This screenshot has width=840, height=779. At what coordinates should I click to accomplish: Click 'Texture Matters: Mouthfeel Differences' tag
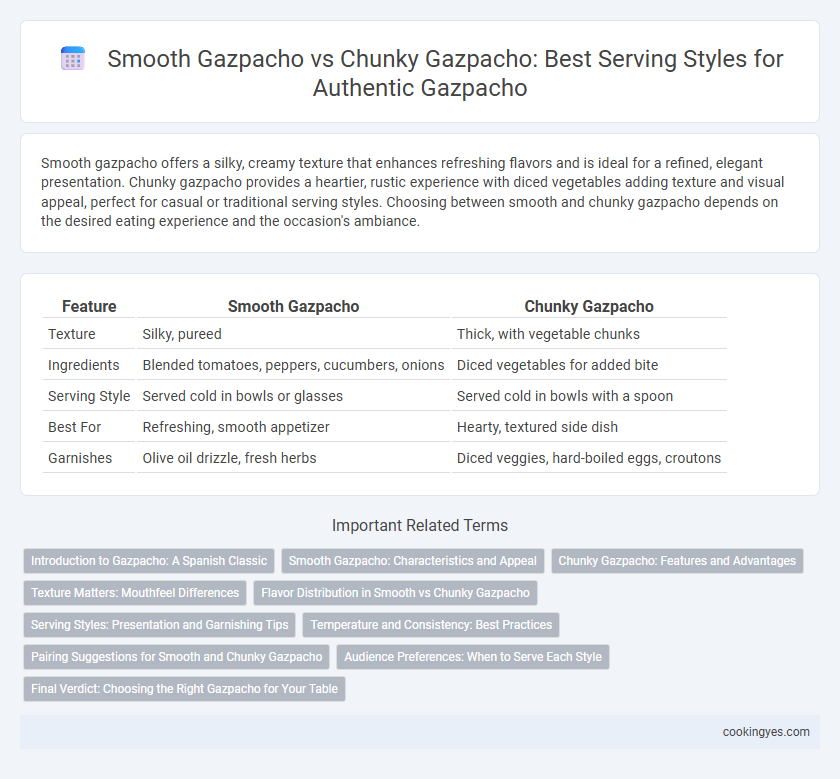coord(135,593)
